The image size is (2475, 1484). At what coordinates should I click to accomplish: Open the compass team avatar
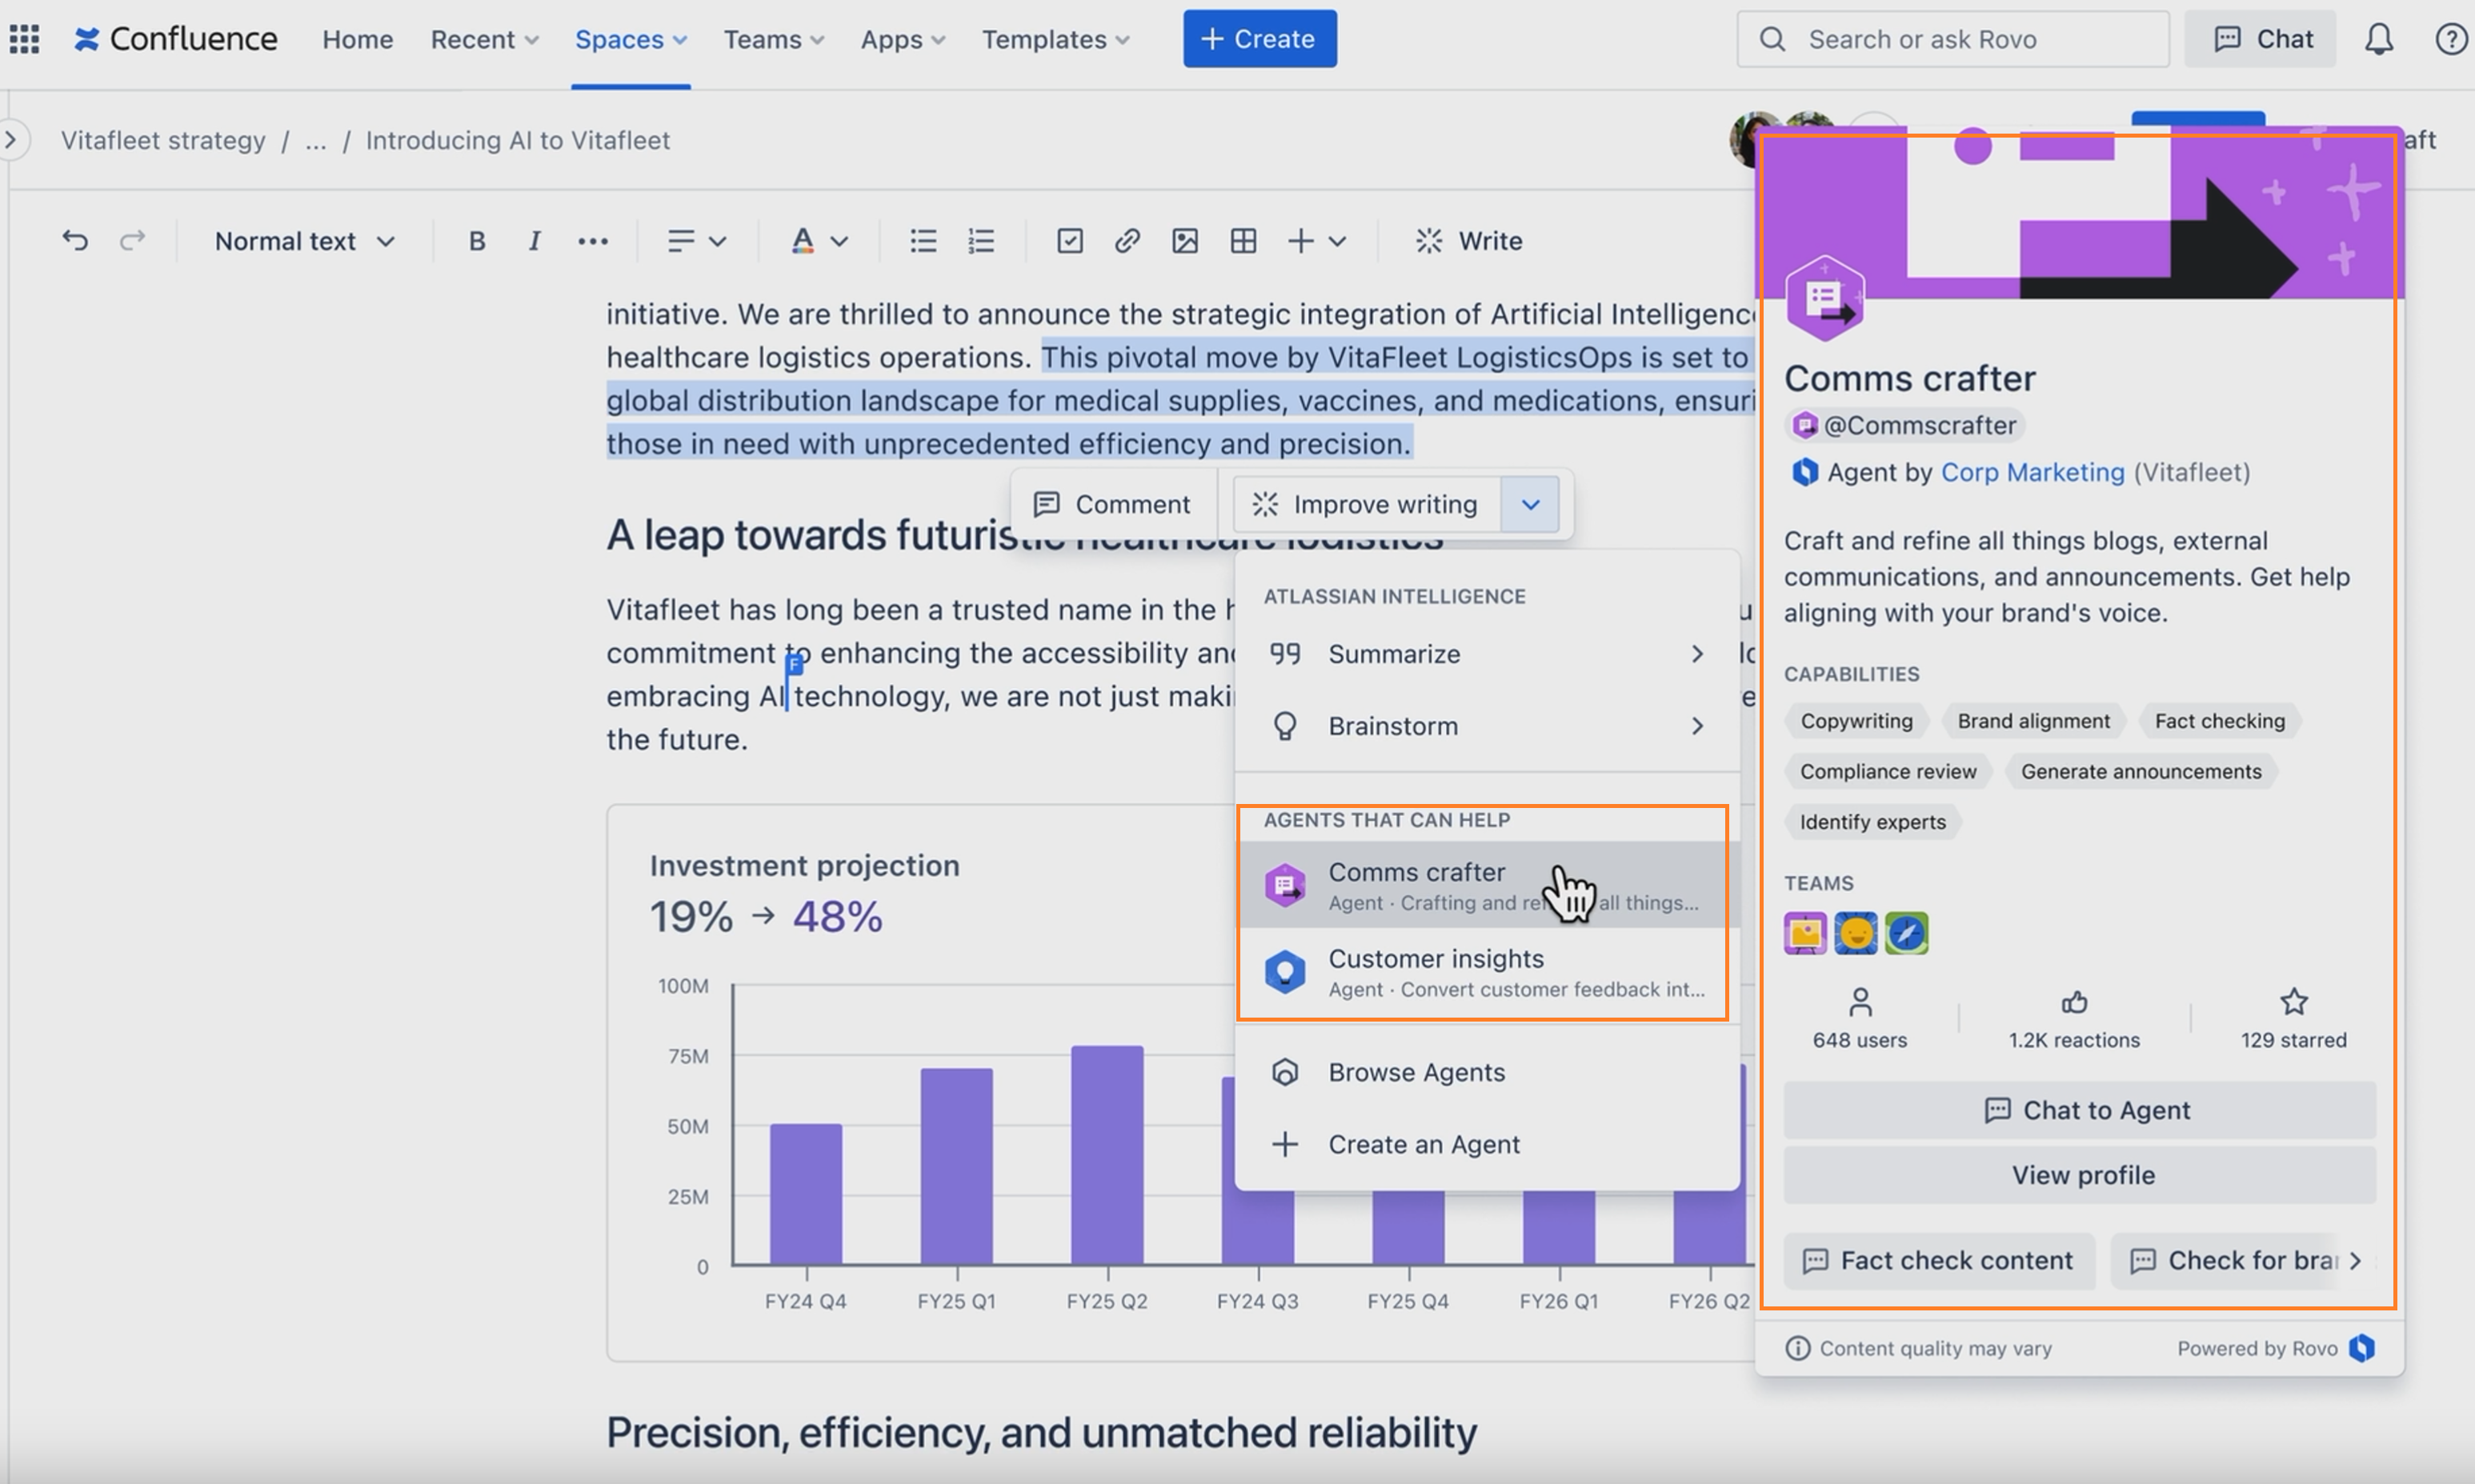tap(1907, 933)
